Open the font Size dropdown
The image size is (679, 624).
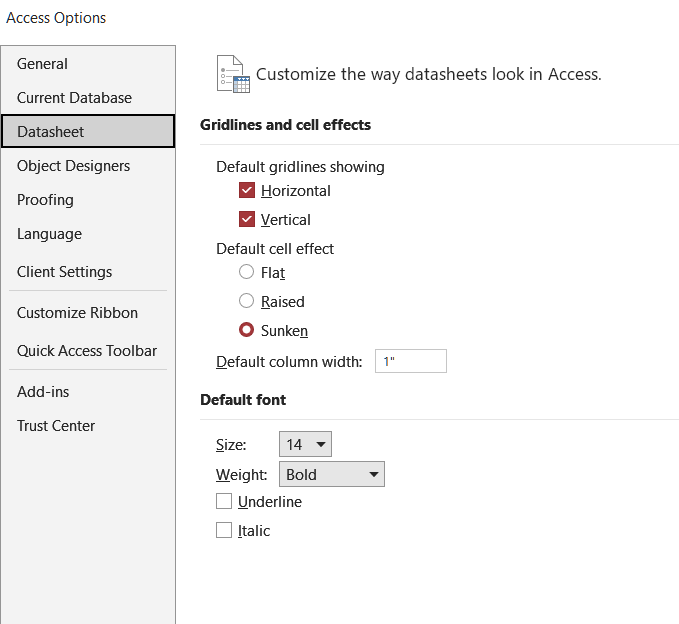point(305,444)
